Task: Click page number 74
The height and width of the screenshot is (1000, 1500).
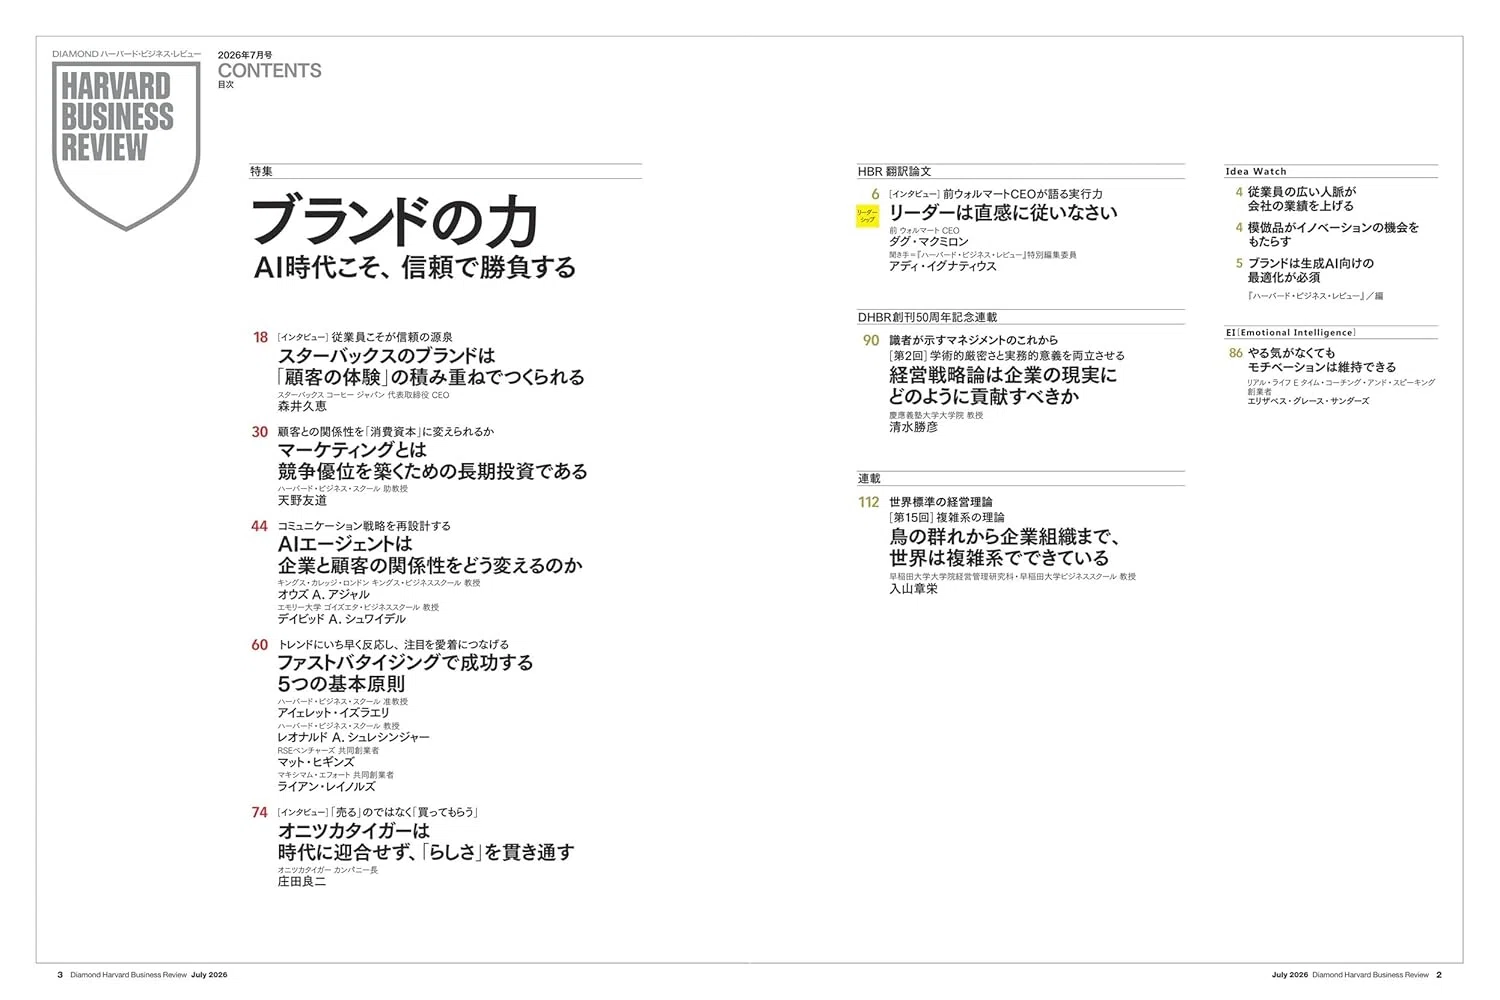Action: point(260,813)
